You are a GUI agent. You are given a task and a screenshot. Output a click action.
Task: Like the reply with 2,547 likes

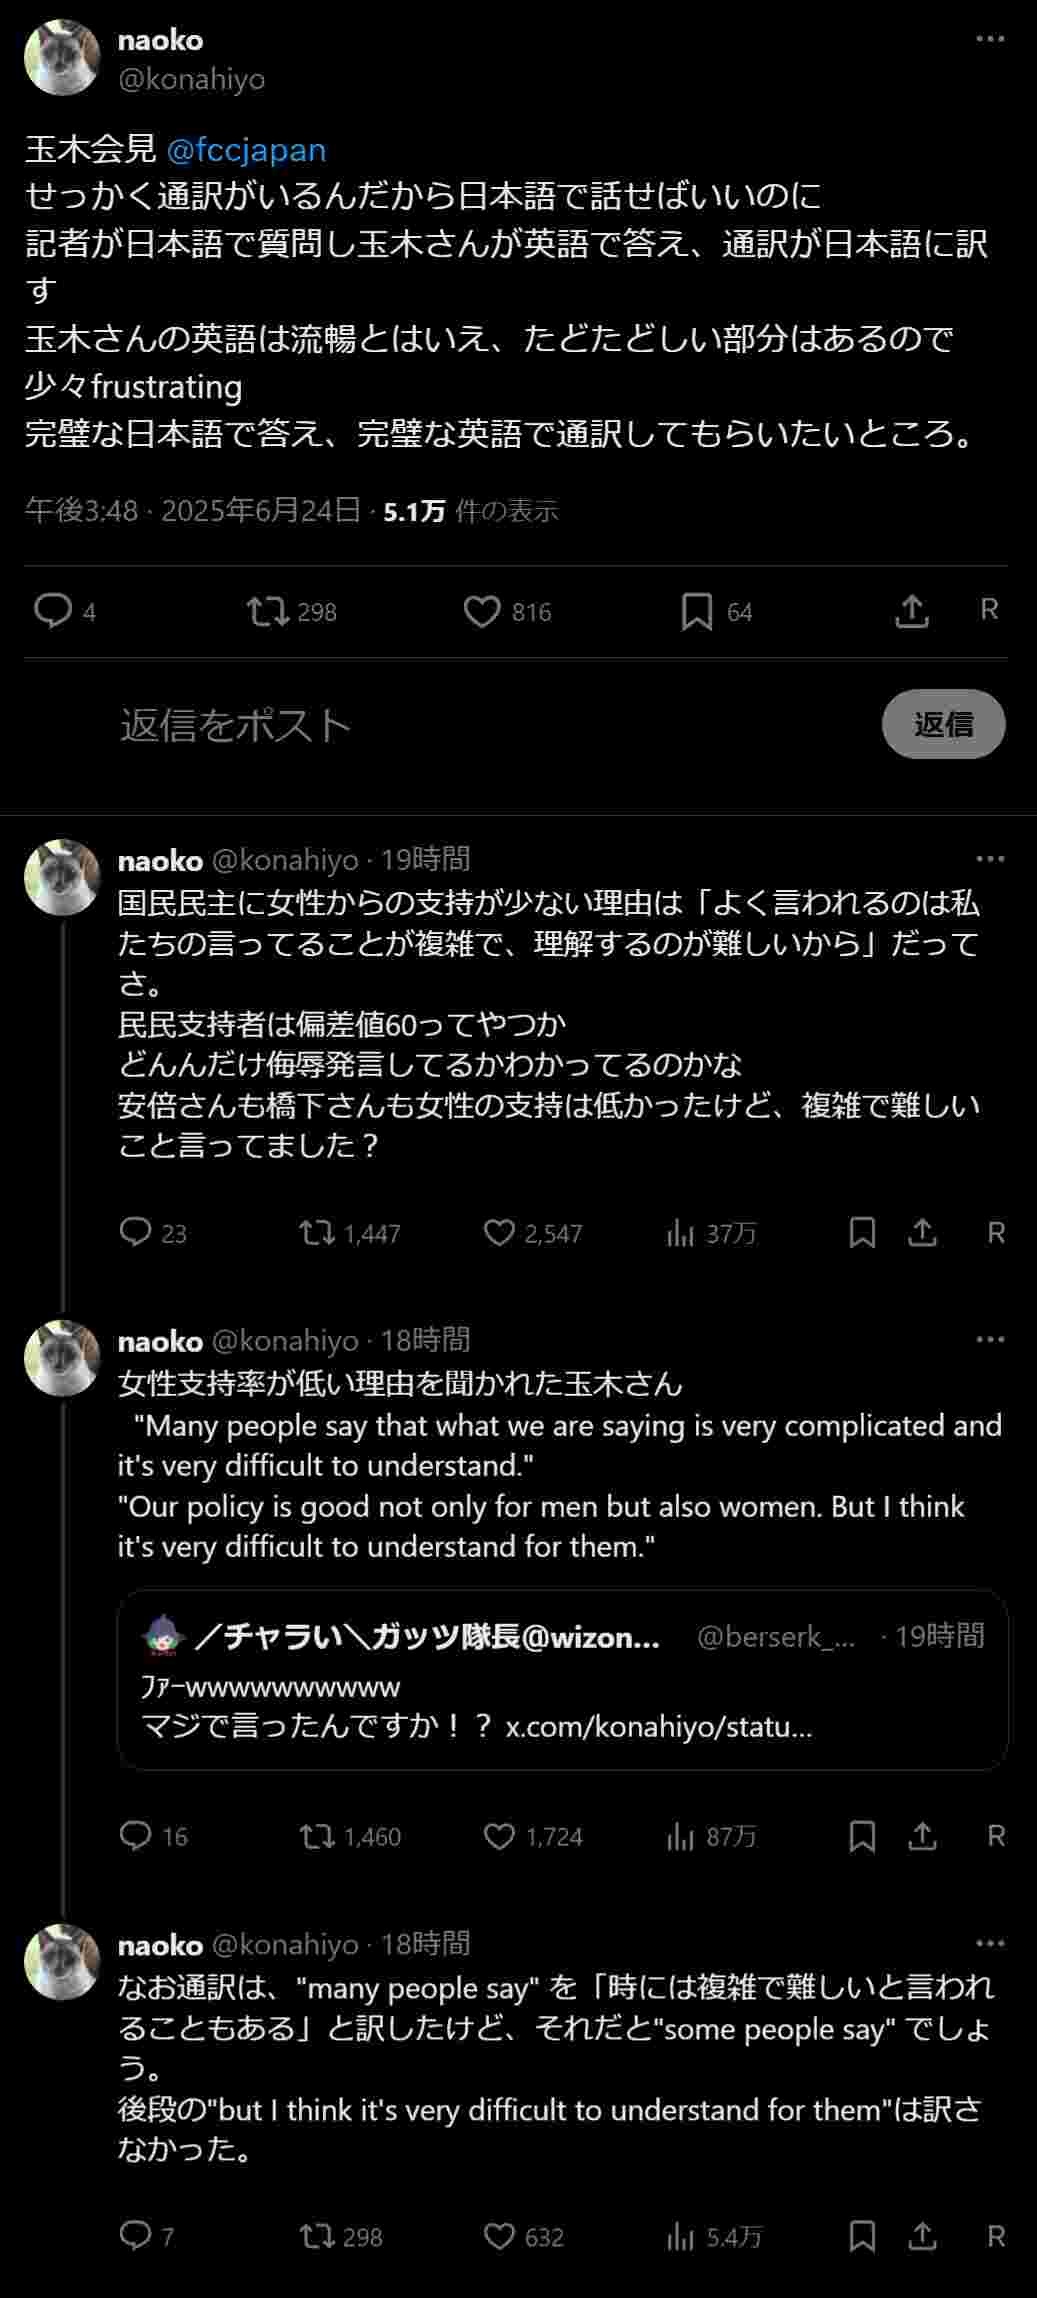tap(499, 1232)
